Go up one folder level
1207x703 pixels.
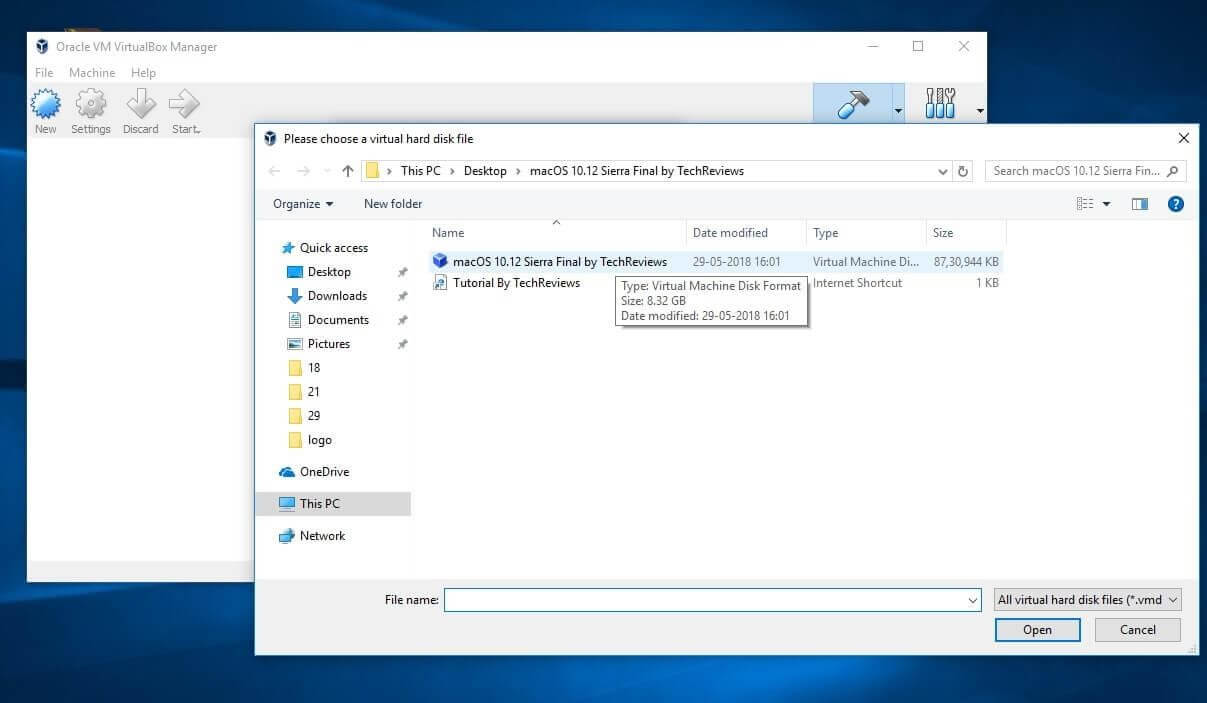point(348,171)
